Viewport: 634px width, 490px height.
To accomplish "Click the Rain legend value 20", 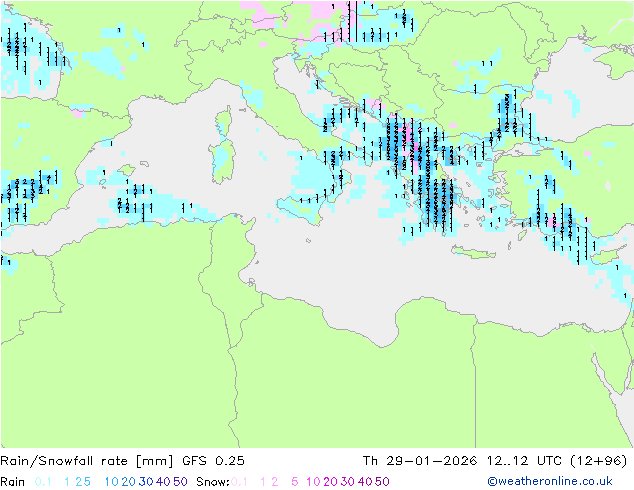I will (128, 482).
